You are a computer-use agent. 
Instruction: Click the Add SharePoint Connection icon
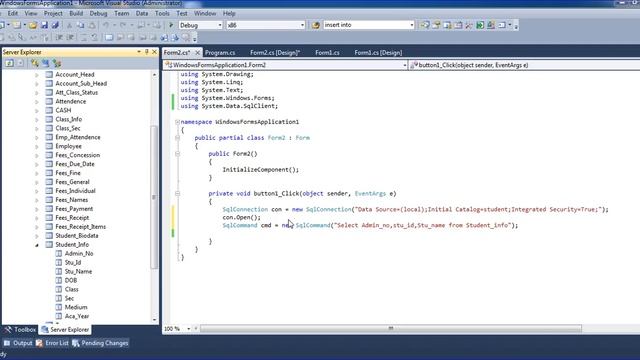click(57, 63)
